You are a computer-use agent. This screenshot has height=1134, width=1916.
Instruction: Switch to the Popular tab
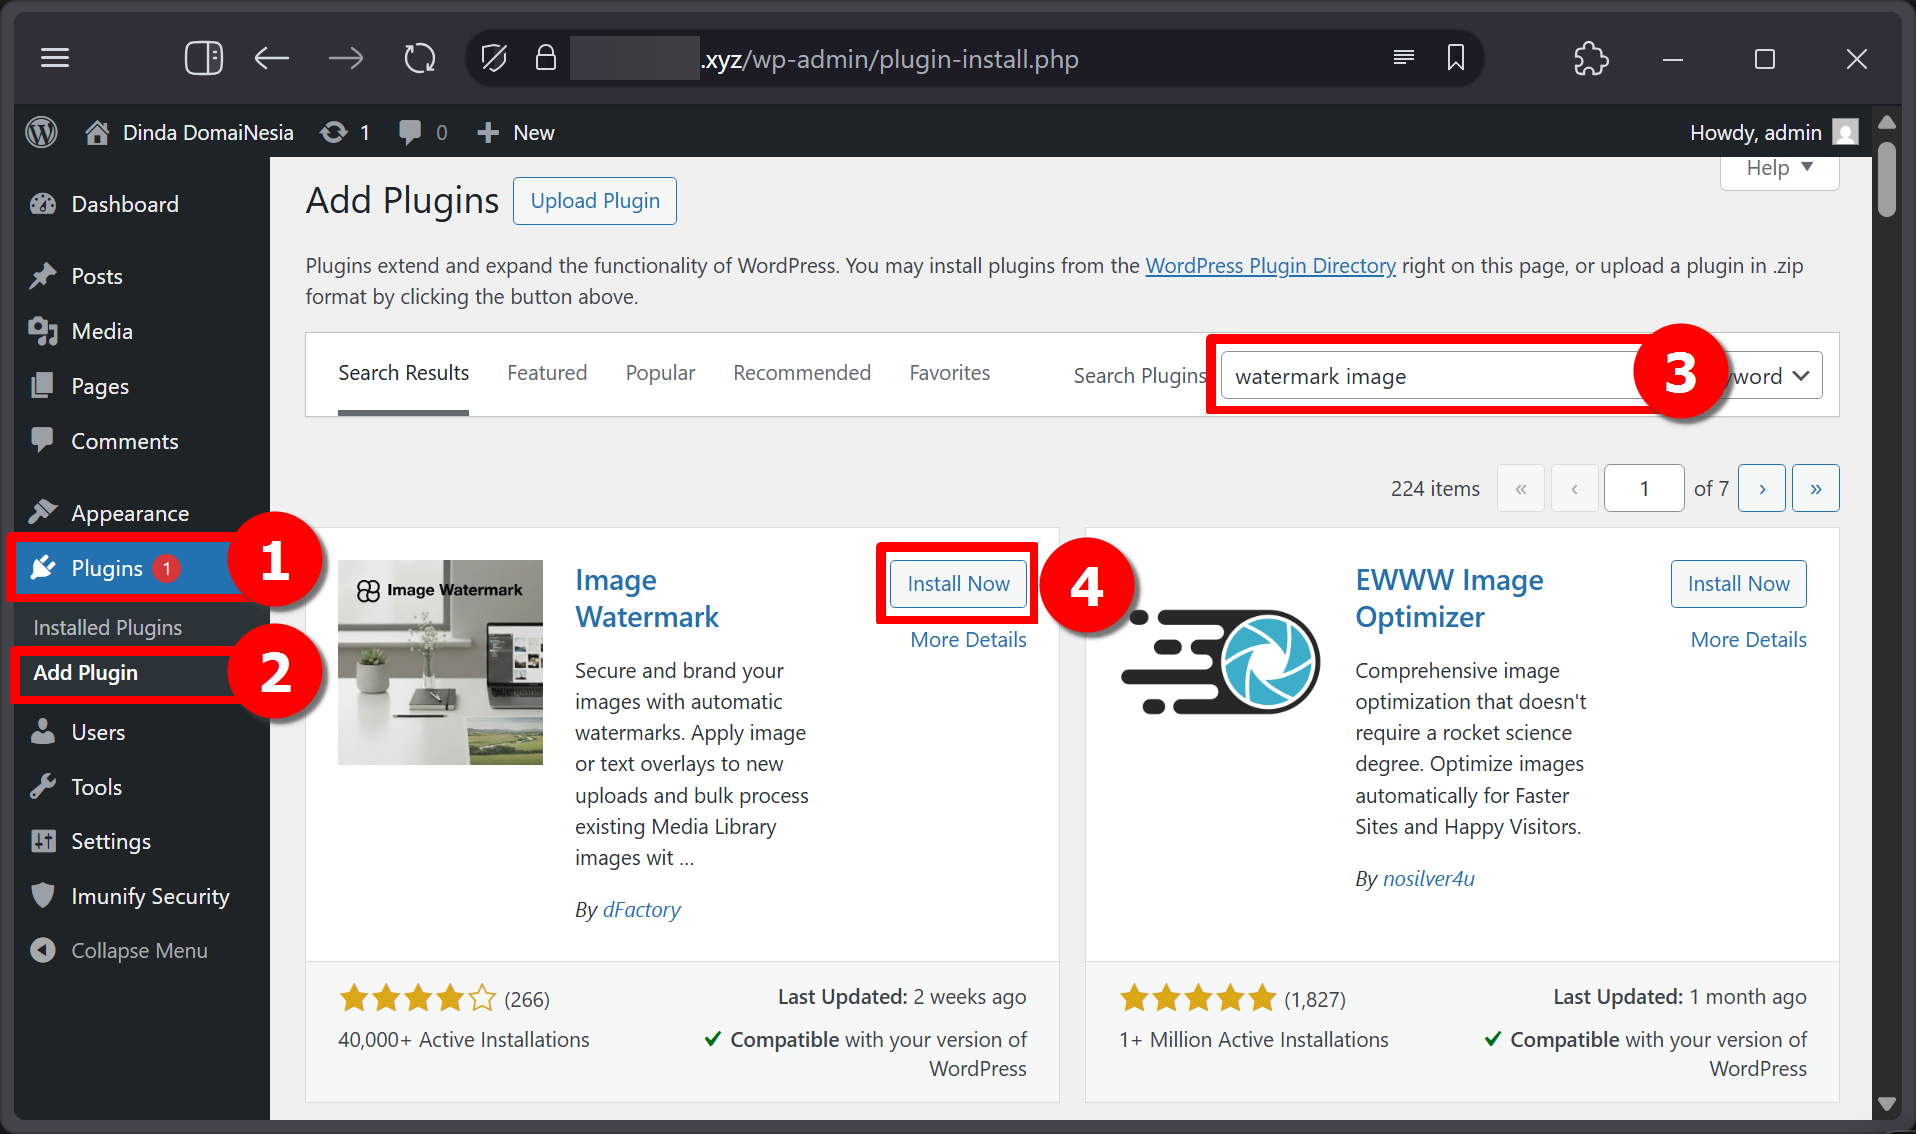coord(660,373)
